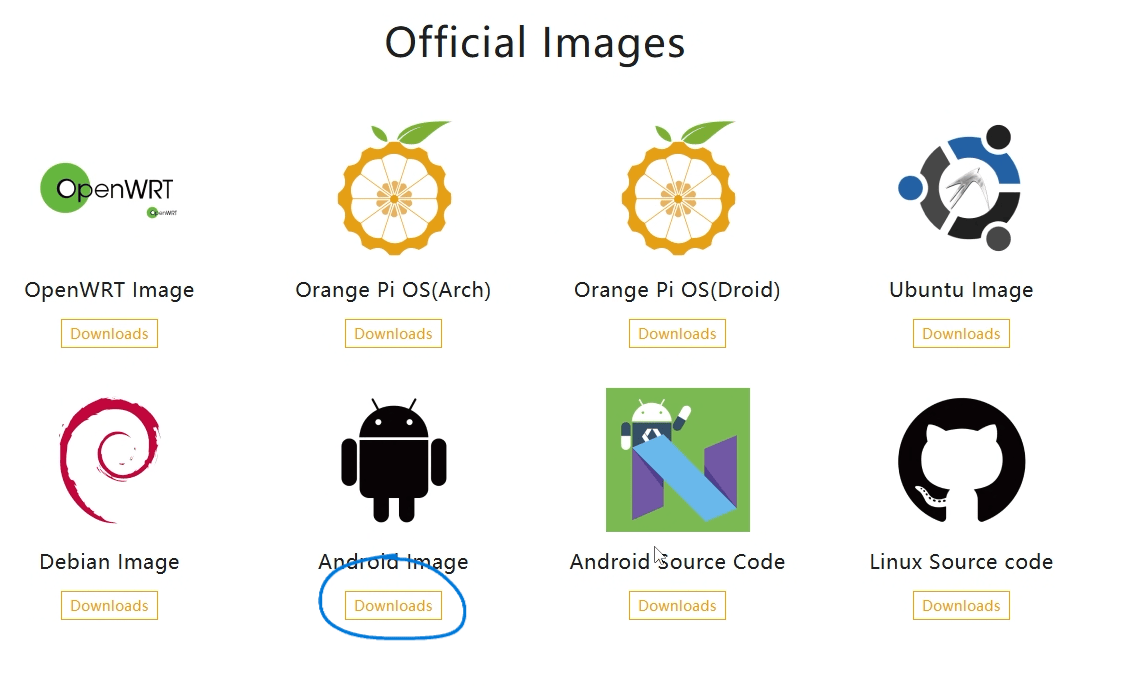Click the black Android robot icon
Screen dimensions: 1138x698
[394, 460]
